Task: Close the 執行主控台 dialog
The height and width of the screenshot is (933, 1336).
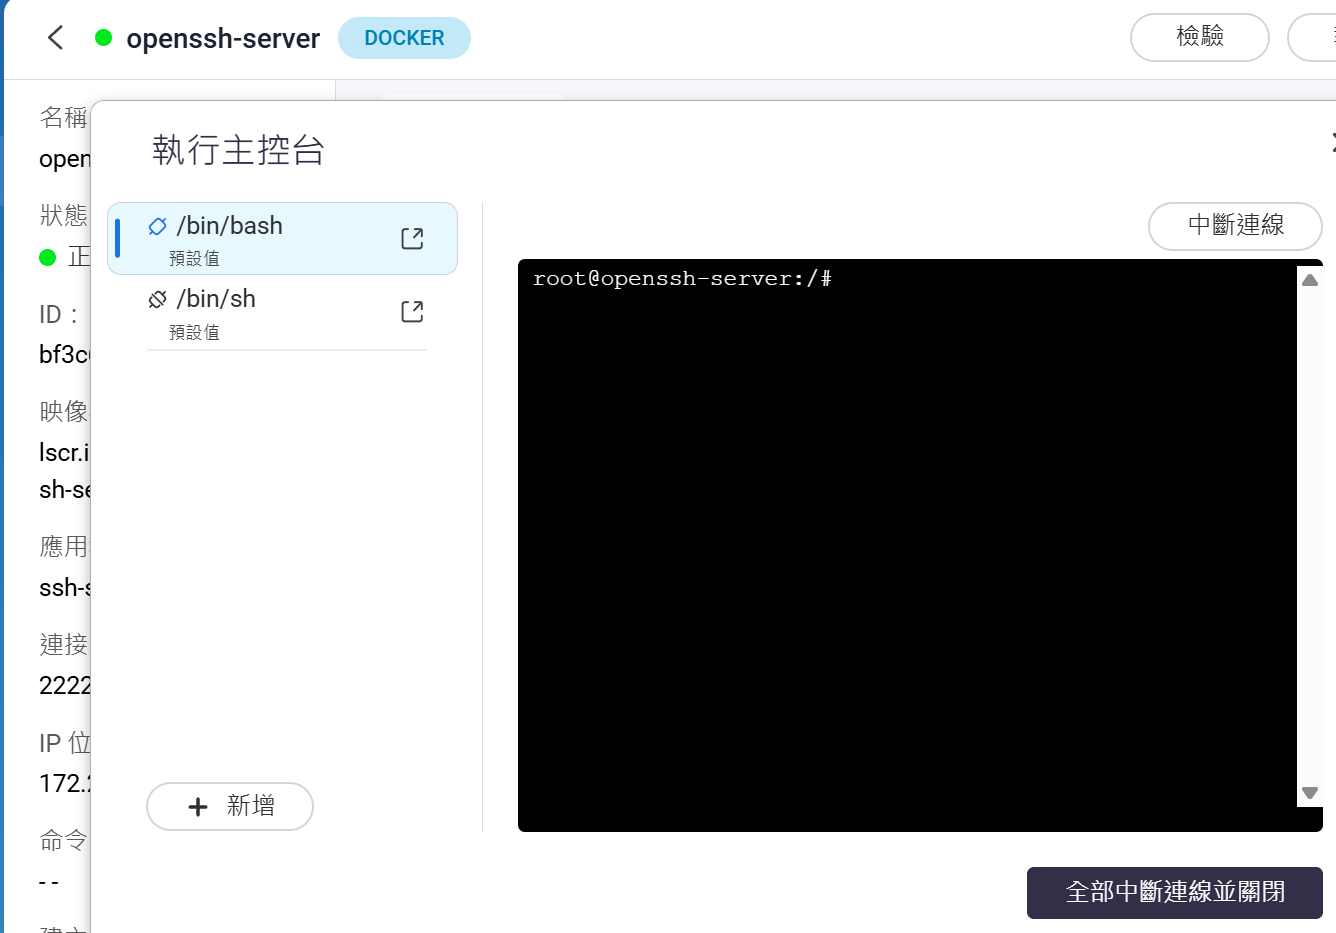Action: pos(1332,142)
